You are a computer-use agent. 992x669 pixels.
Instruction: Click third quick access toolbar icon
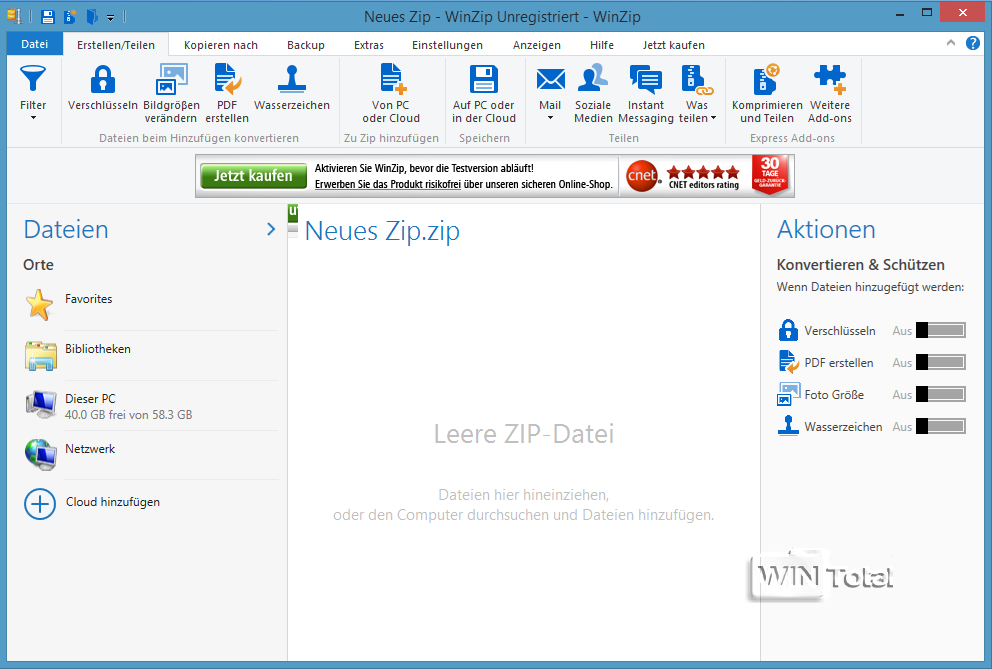(92, 16)
